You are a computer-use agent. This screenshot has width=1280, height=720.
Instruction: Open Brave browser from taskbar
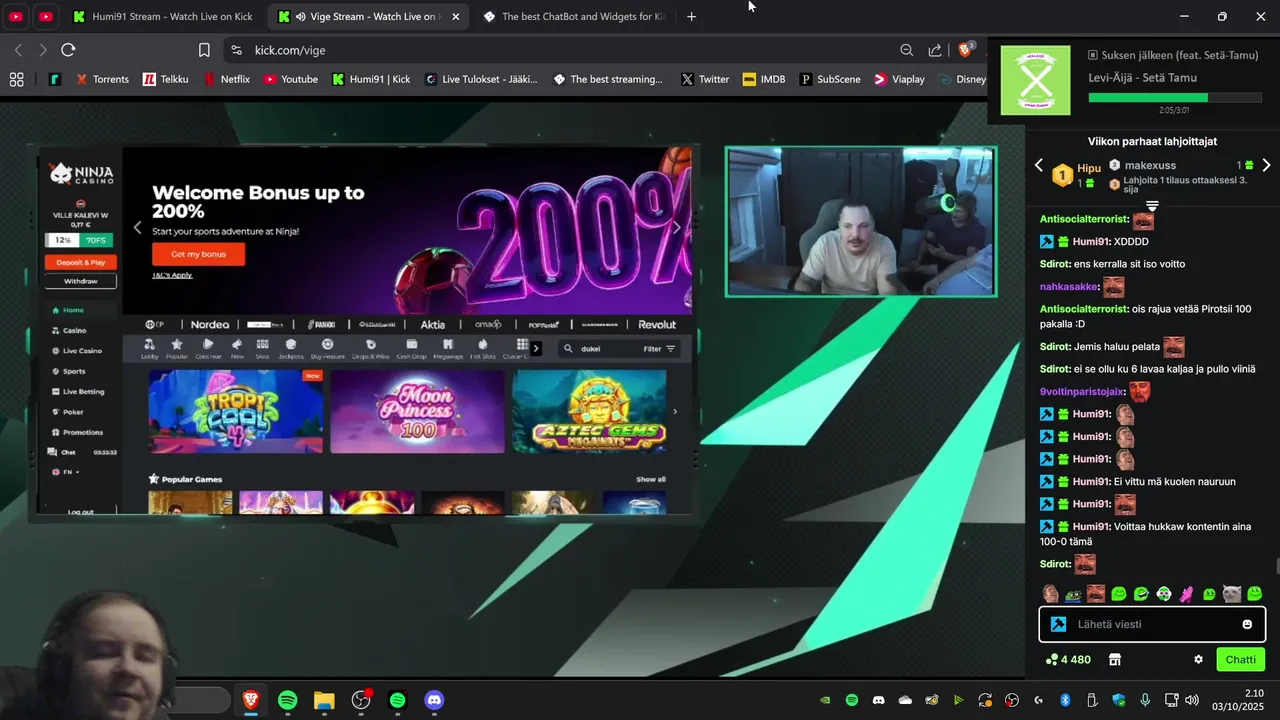[251, 700]
